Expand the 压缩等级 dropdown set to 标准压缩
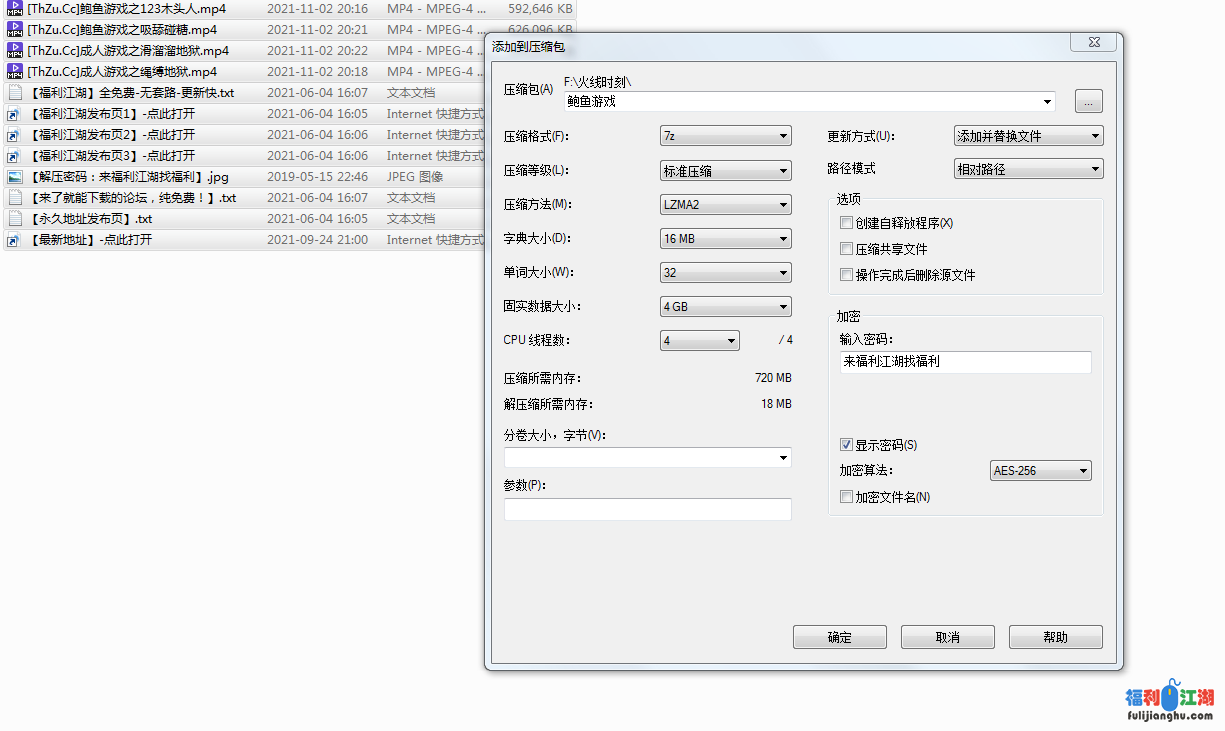Image resolution: width=1225 pixels, height=731 pixels. [725, 171]
